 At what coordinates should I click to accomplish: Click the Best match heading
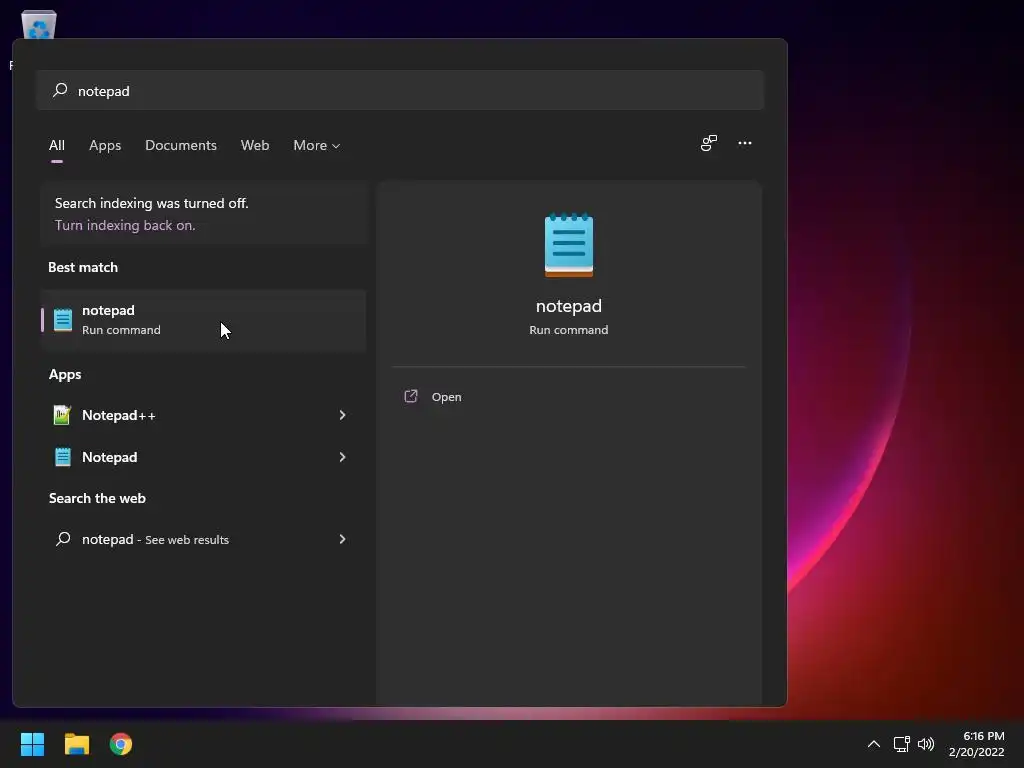coord(83,267)
